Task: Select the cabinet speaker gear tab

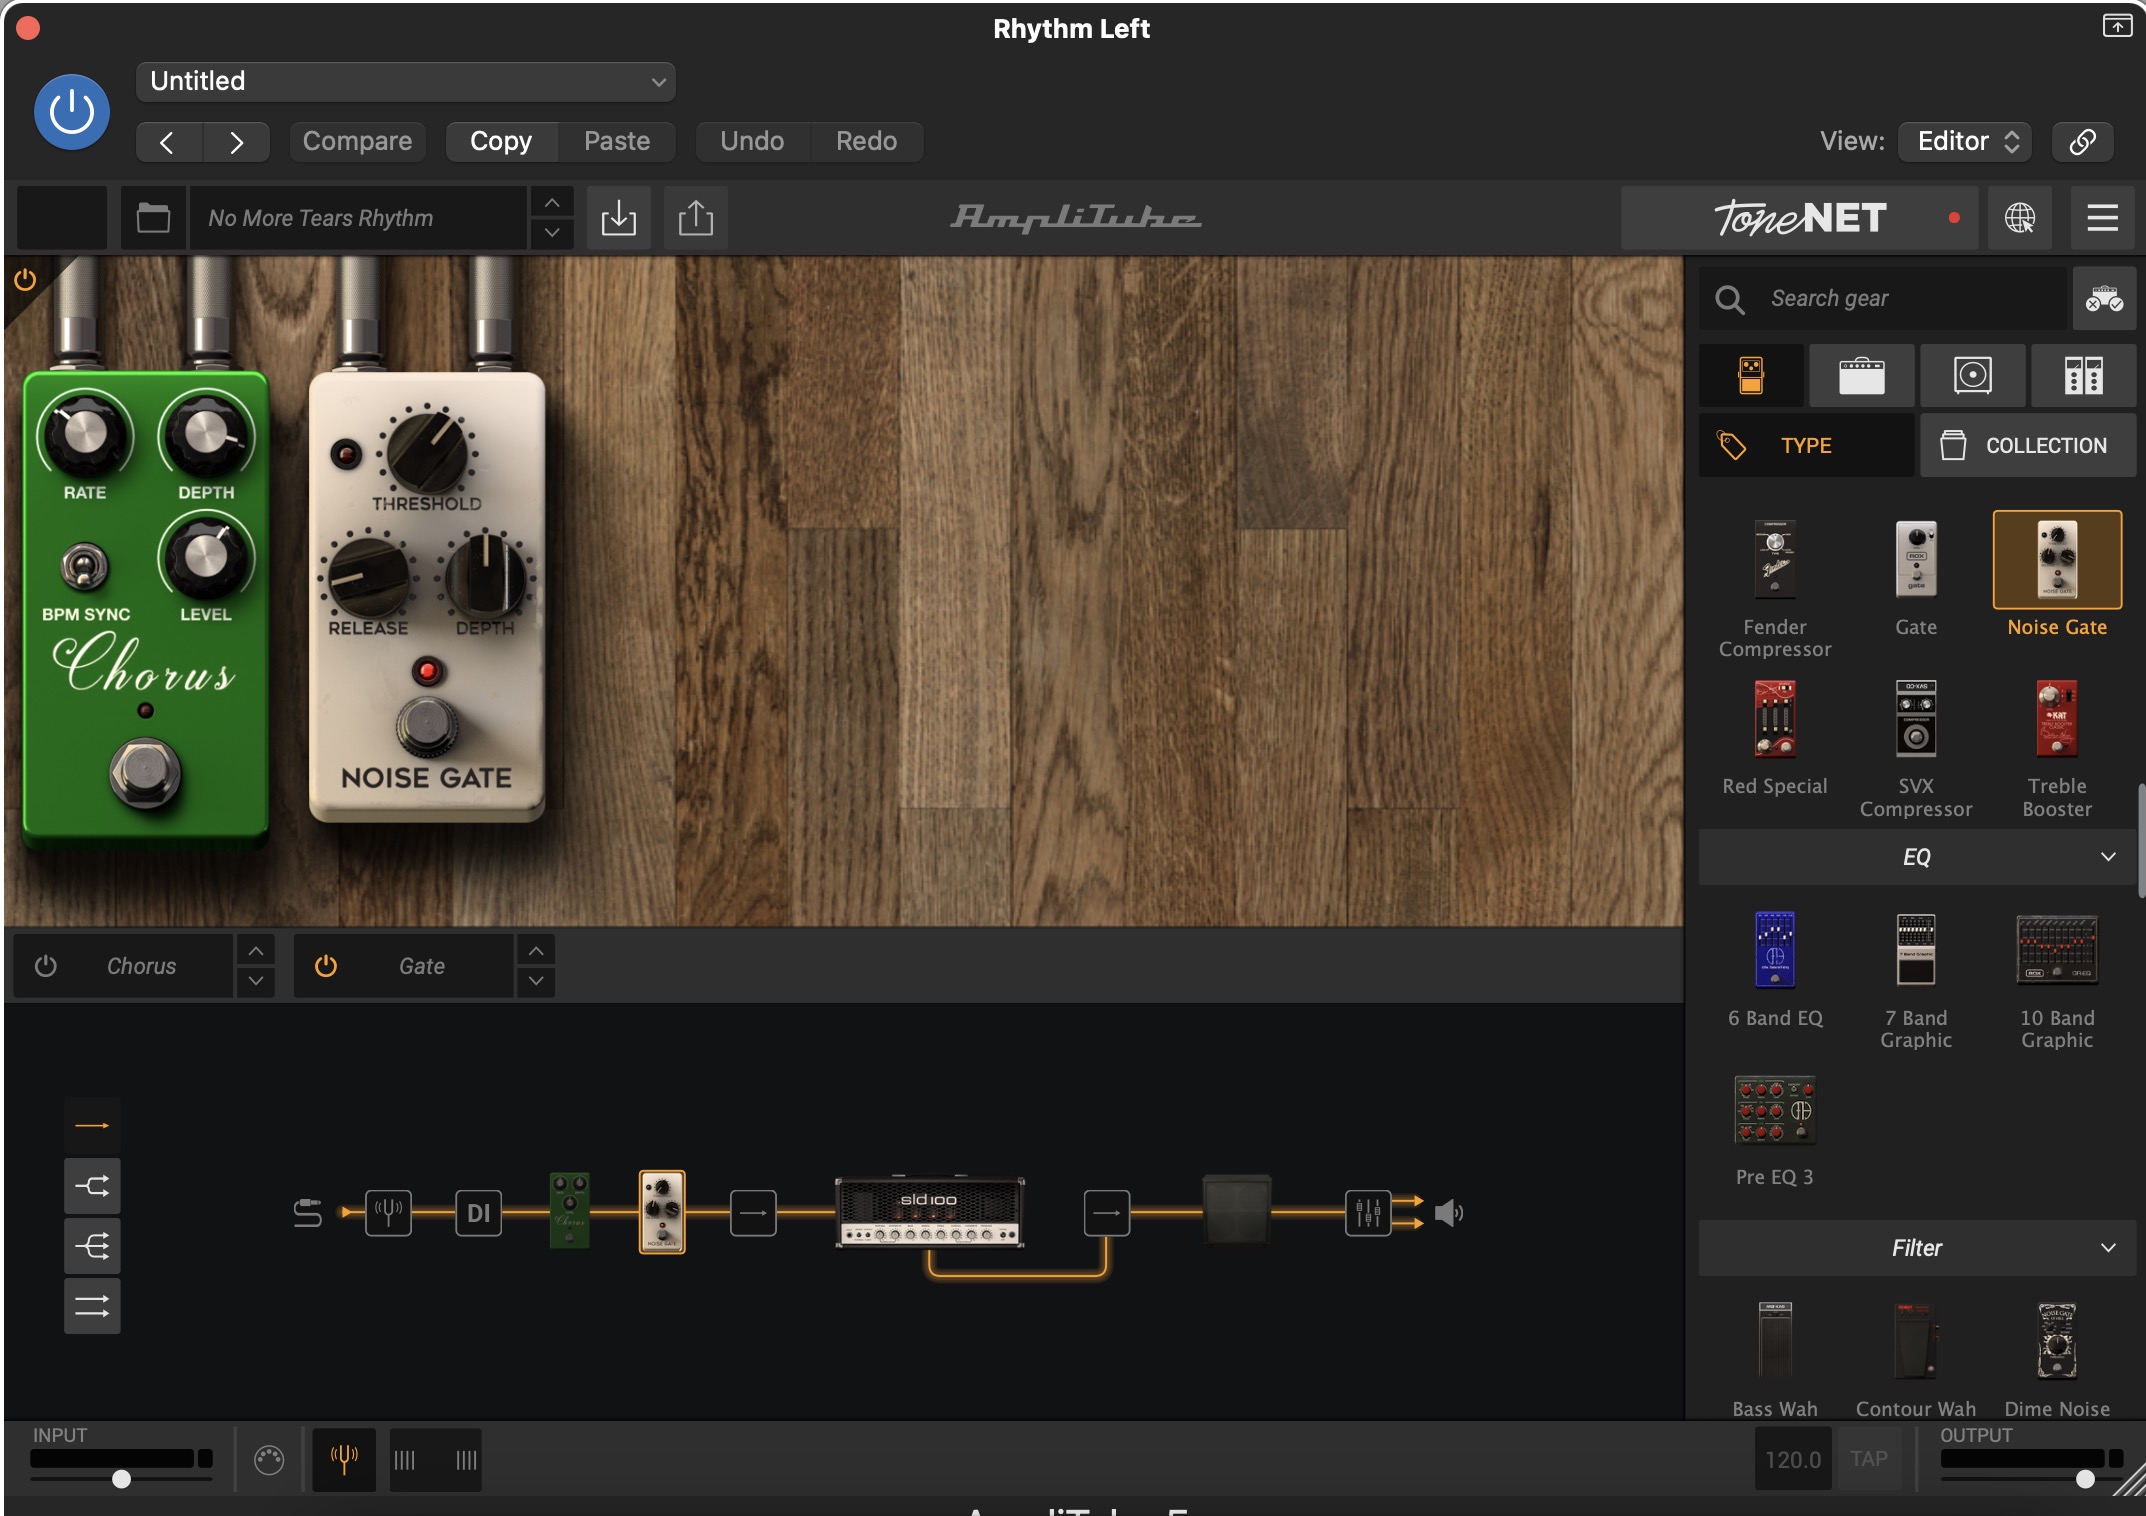Action: 1973,376
